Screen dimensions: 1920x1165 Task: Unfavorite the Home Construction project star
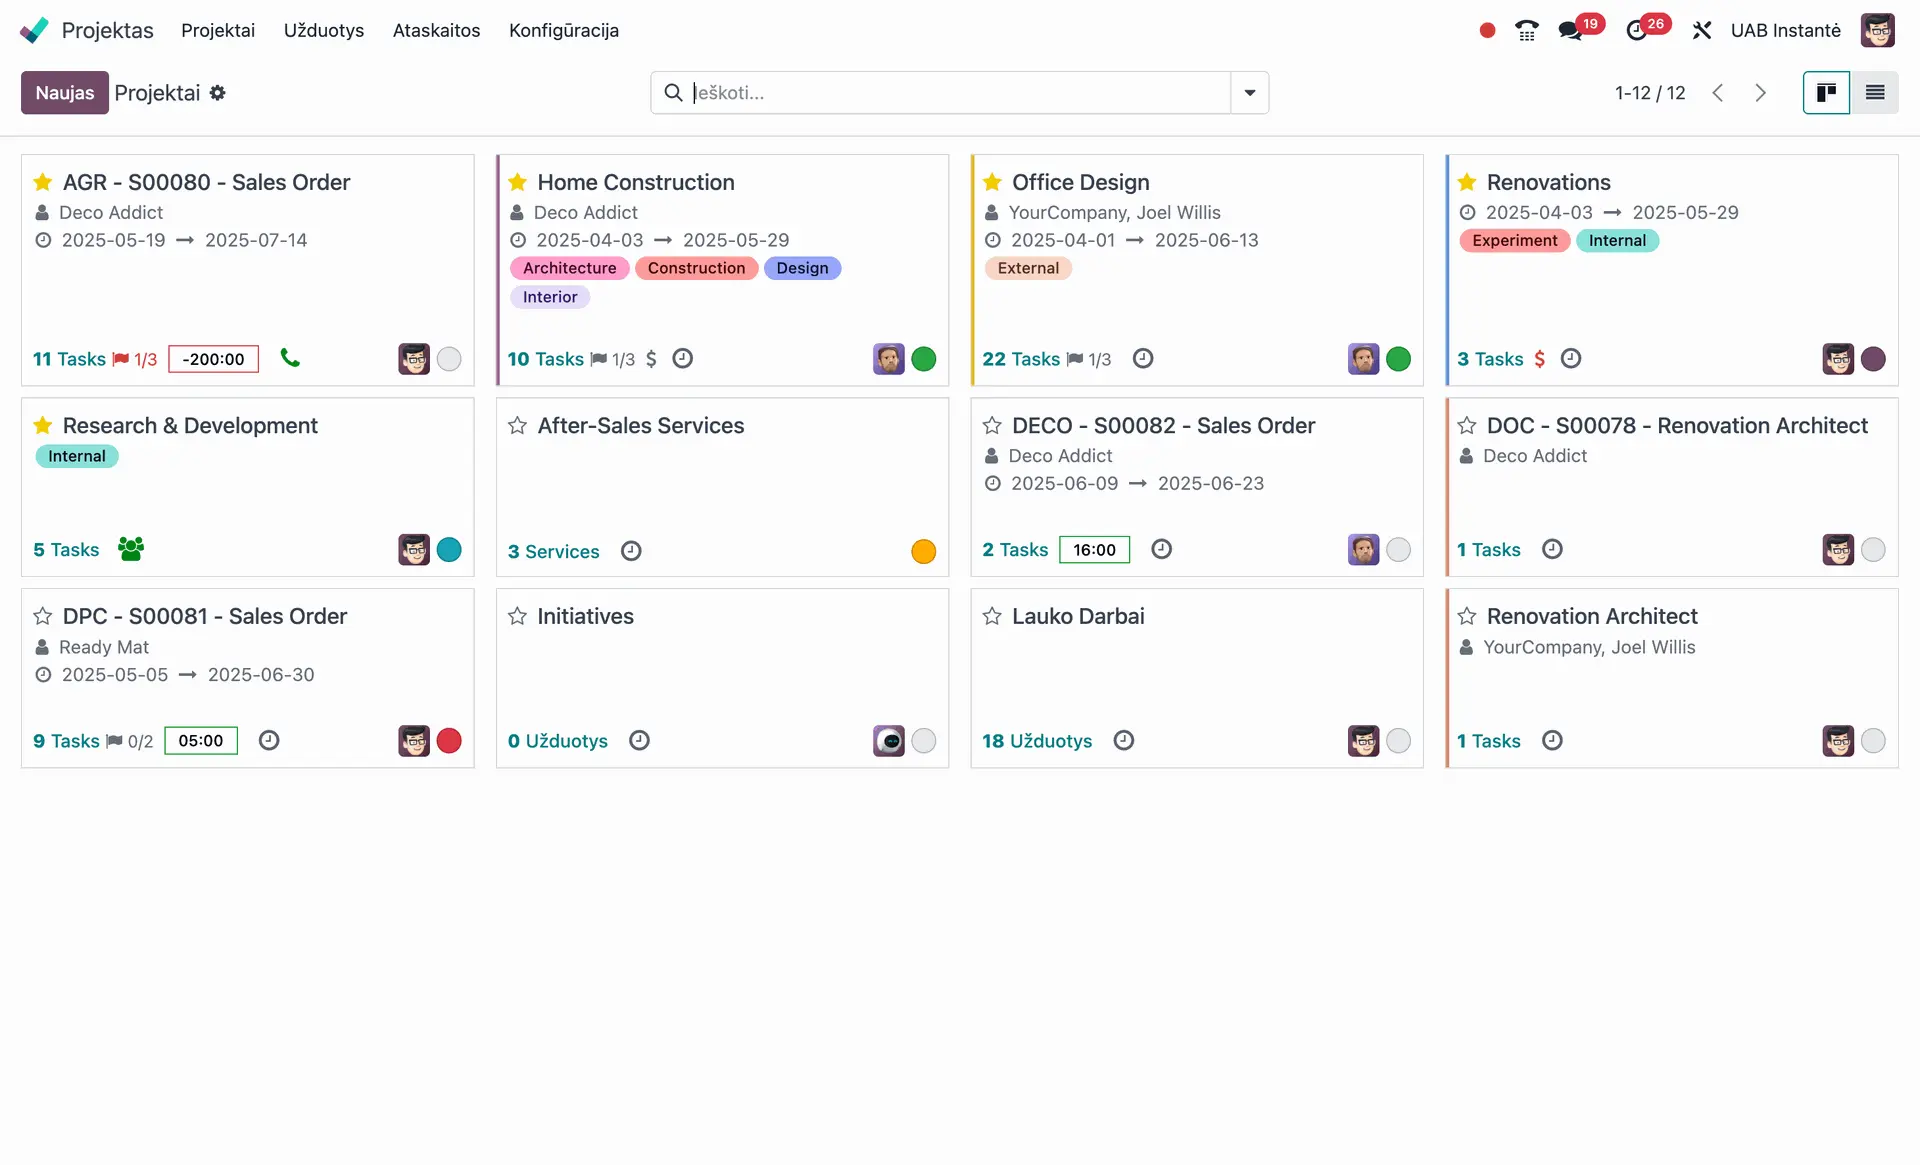tap(517, 182)
